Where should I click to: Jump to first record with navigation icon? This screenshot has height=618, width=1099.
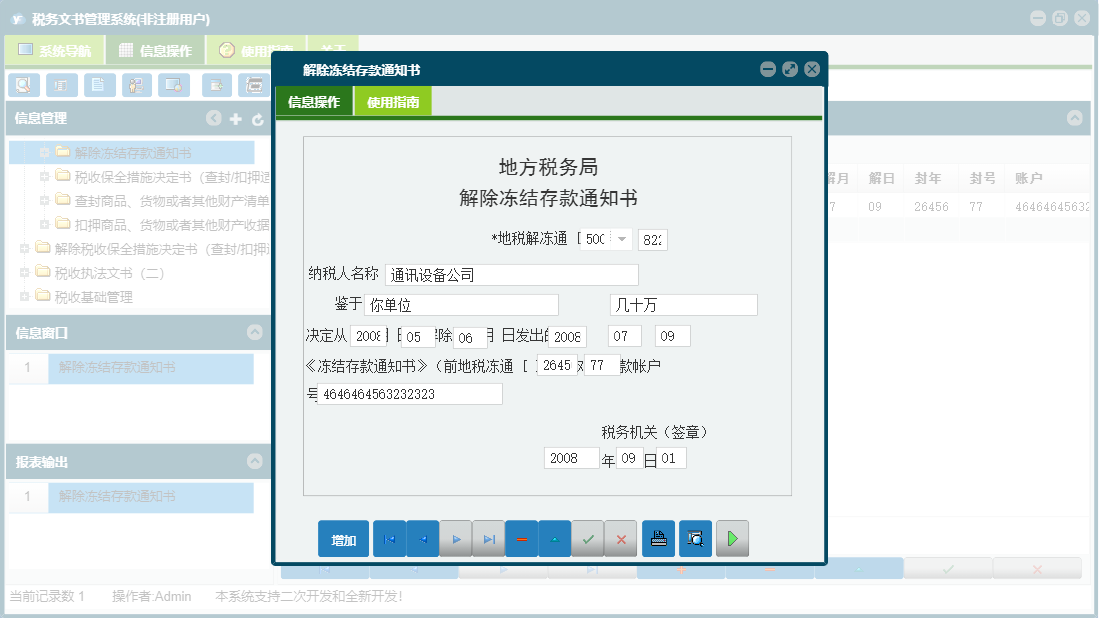(x=390, y=538)
